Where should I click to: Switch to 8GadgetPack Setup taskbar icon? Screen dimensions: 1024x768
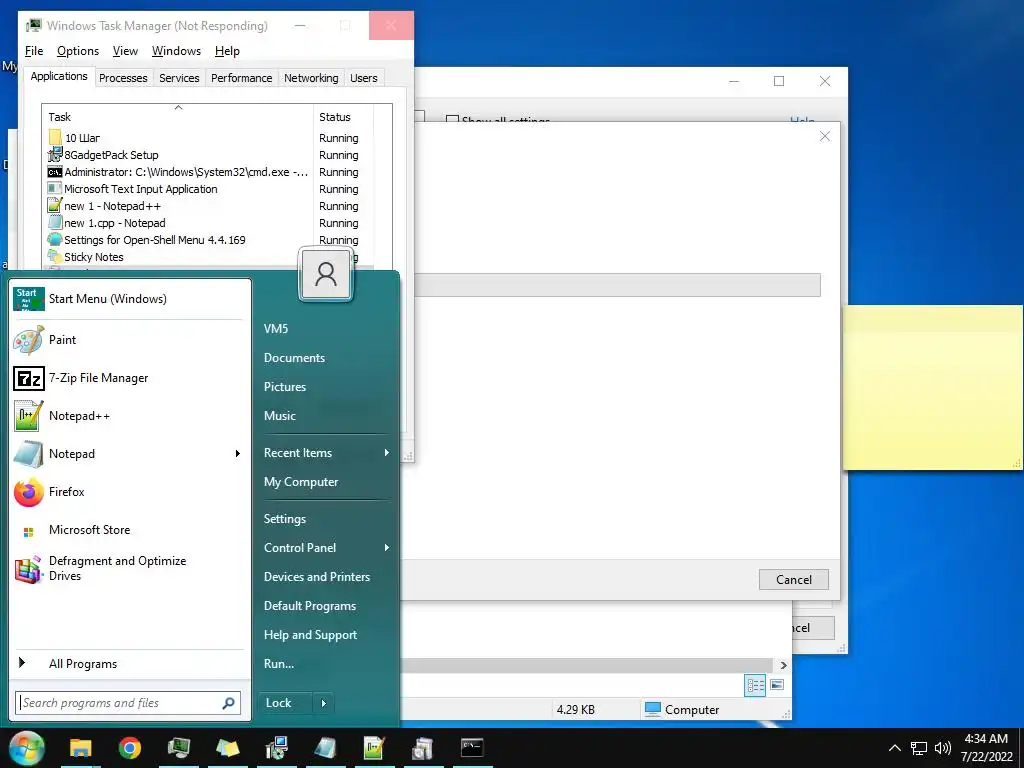pos(276,748)
